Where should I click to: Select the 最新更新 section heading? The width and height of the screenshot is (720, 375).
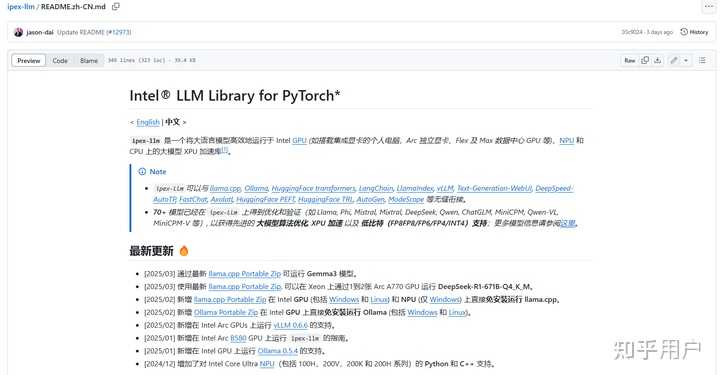(x=151, y=251)
